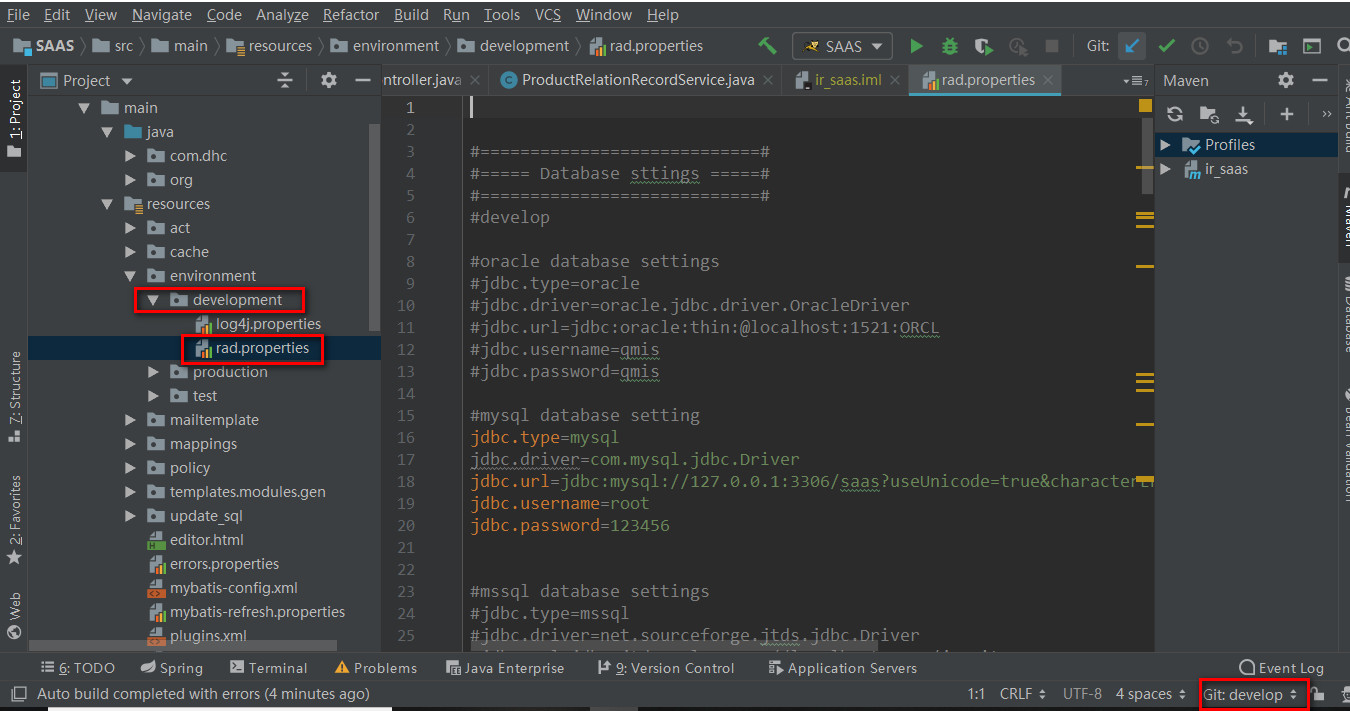The width and height of the screenshot is (1350, 711).
Task: Add a Maven project with the plus icon
Action: coord(1286,114)
